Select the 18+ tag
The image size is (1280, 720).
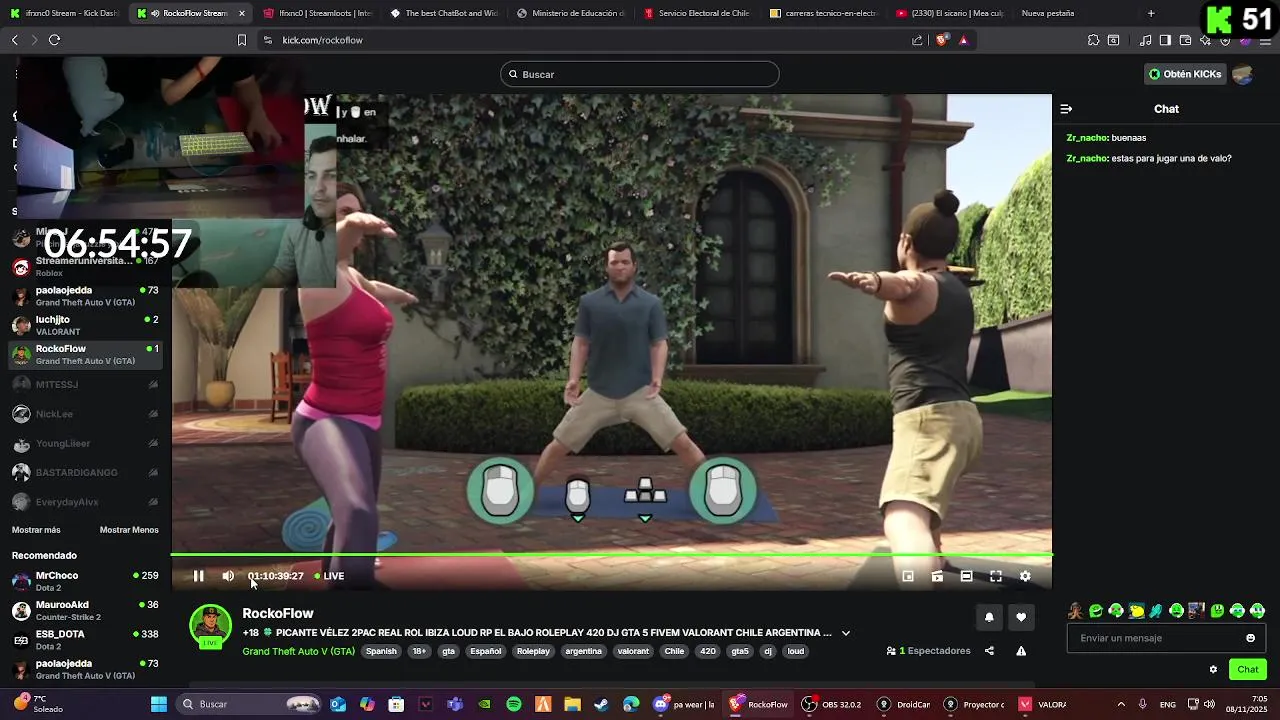[419, 651]
